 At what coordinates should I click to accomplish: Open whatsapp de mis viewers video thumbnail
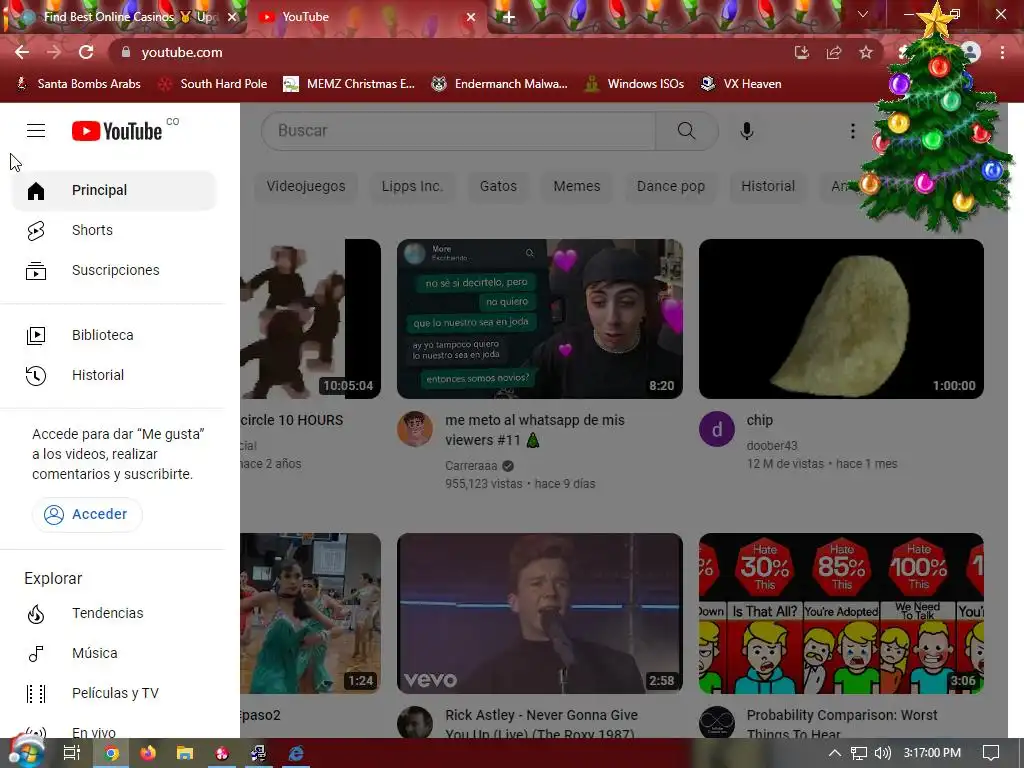point(539,319)
